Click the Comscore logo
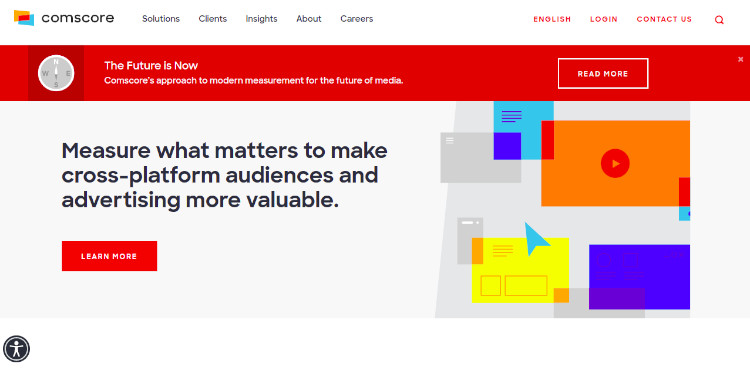Image resolution: width=750 pixels, height=370 pixels. coord(64,18)
